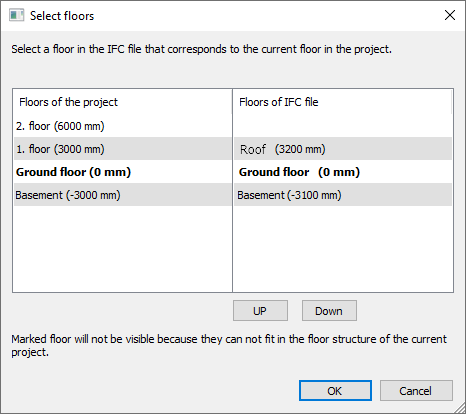The height and width of the screenshot is (414, 466).
Task: Click blank area below Basement (-3100 mm)
Action: (x=343, y=249)
